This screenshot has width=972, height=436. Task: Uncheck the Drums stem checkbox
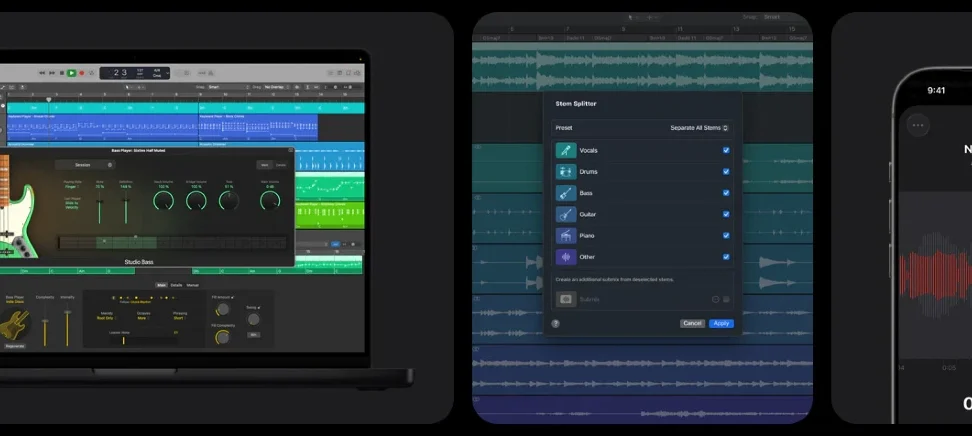pos(726,172)
